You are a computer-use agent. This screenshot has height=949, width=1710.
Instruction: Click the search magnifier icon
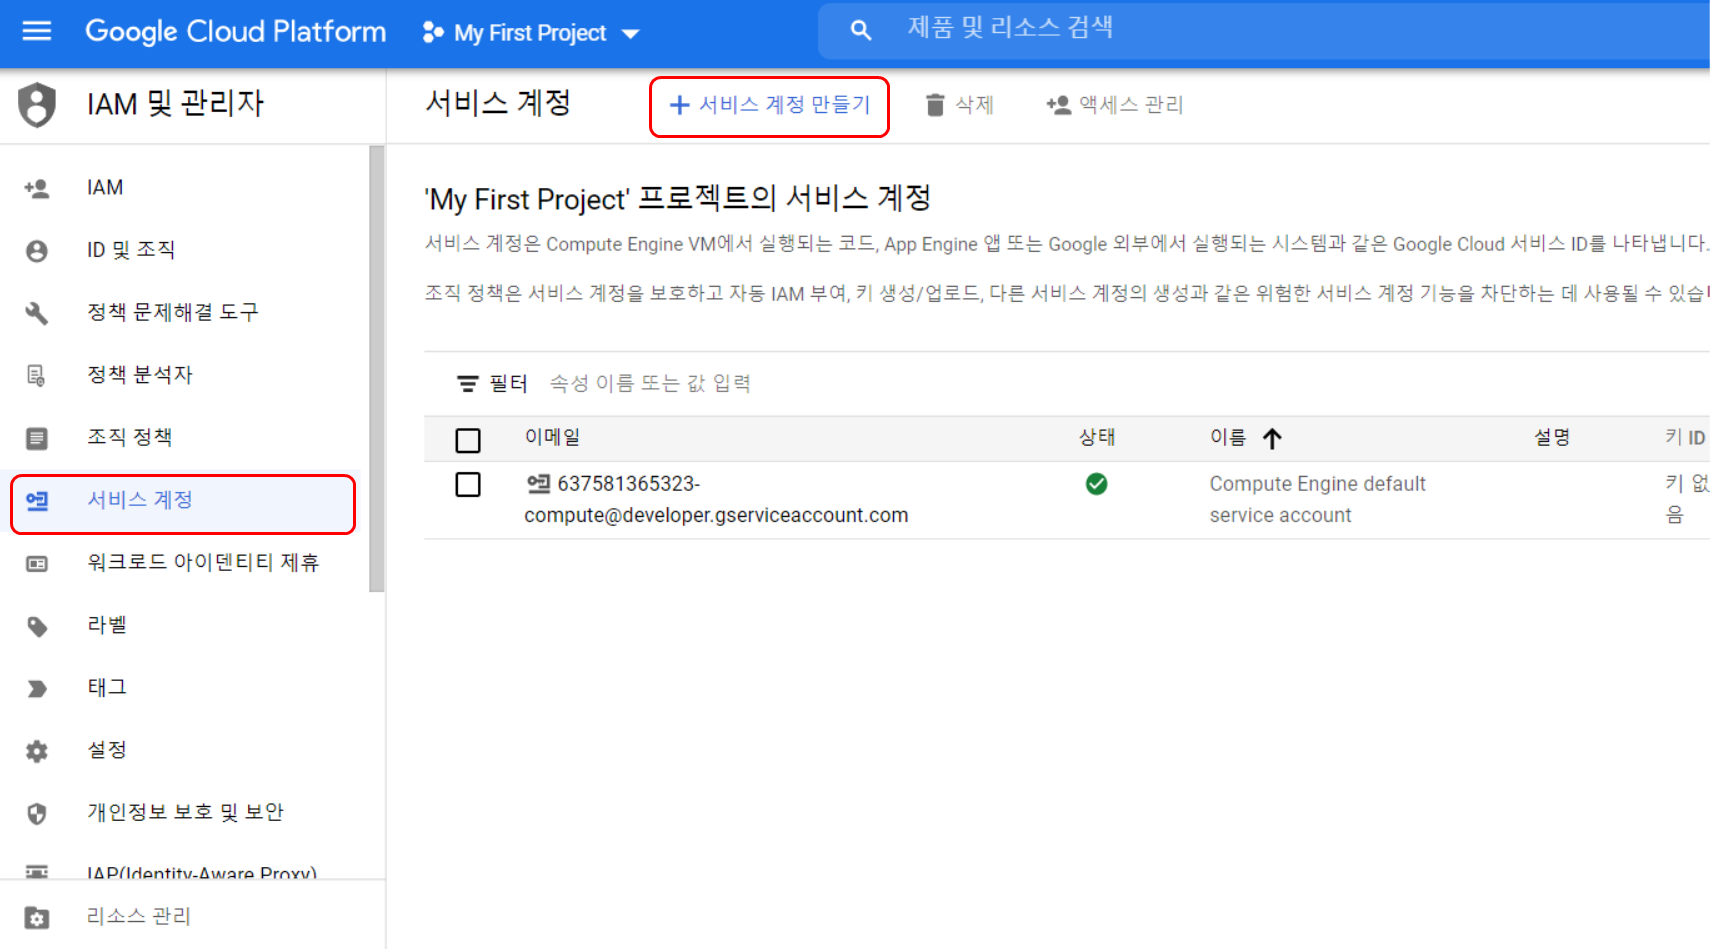pos(860,31)
